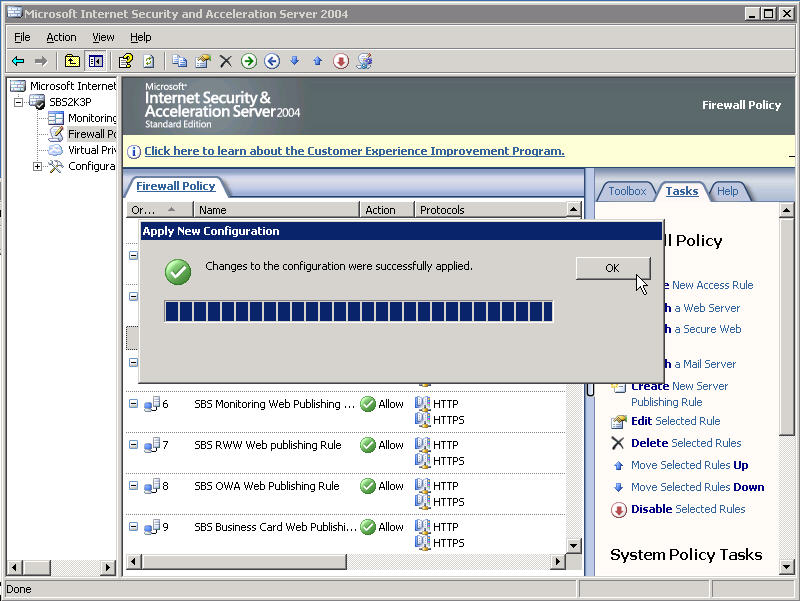Expand the Configuration tree node
The image size is (800, 601).
pos(38,166)
